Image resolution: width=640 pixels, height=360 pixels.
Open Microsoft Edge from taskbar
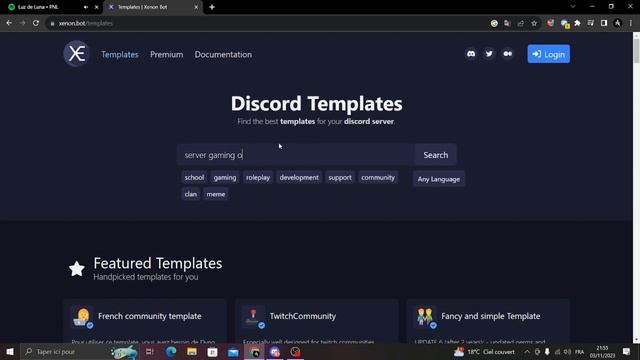[171, 351]
